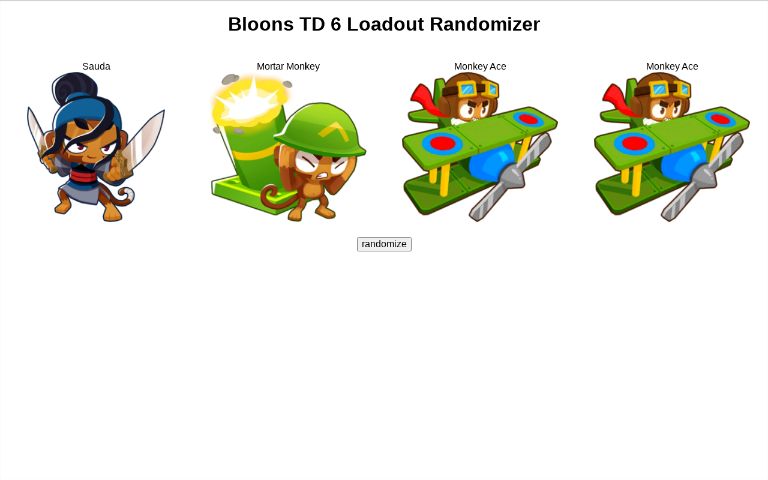Click the Monkey Ace plane beside Mortar Monkey
Viewport: 768px width, 480px height.
click(x=480, y=147)
